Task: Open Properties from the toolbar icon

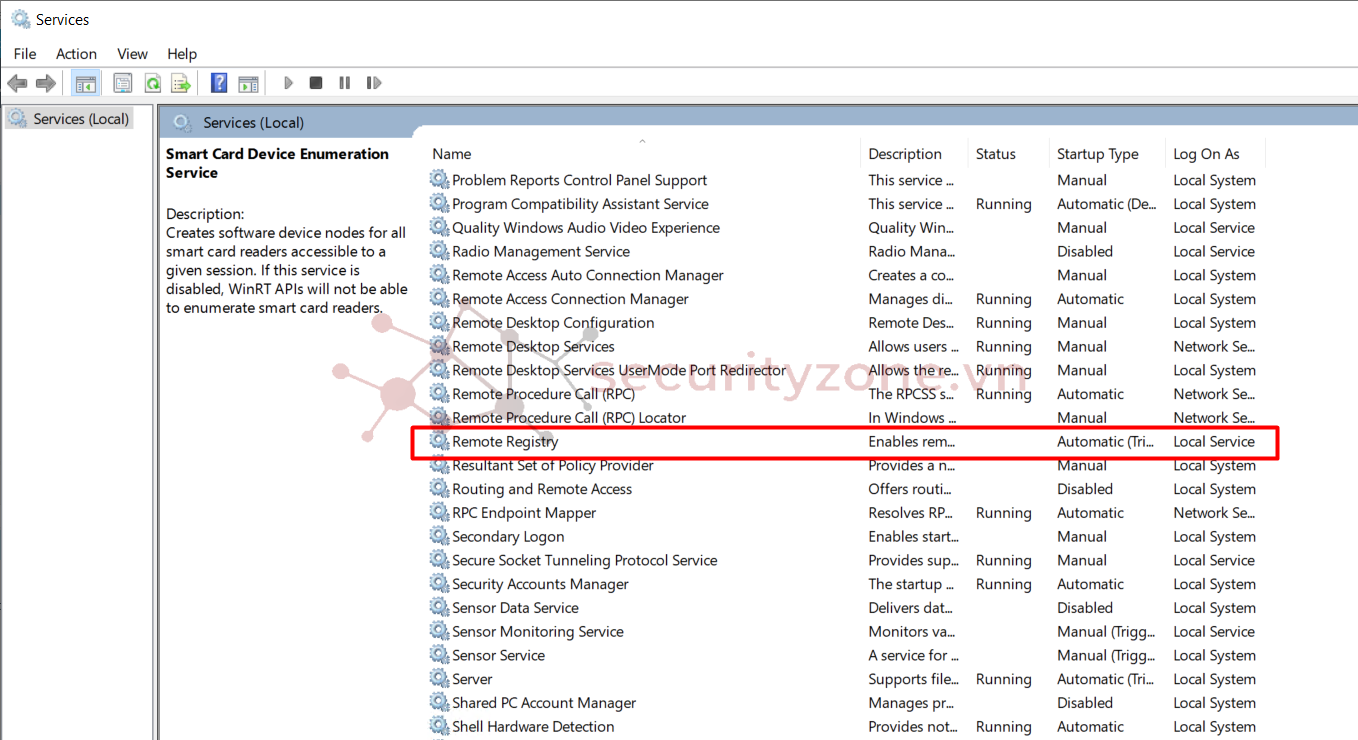Action: tap(123, 83)
